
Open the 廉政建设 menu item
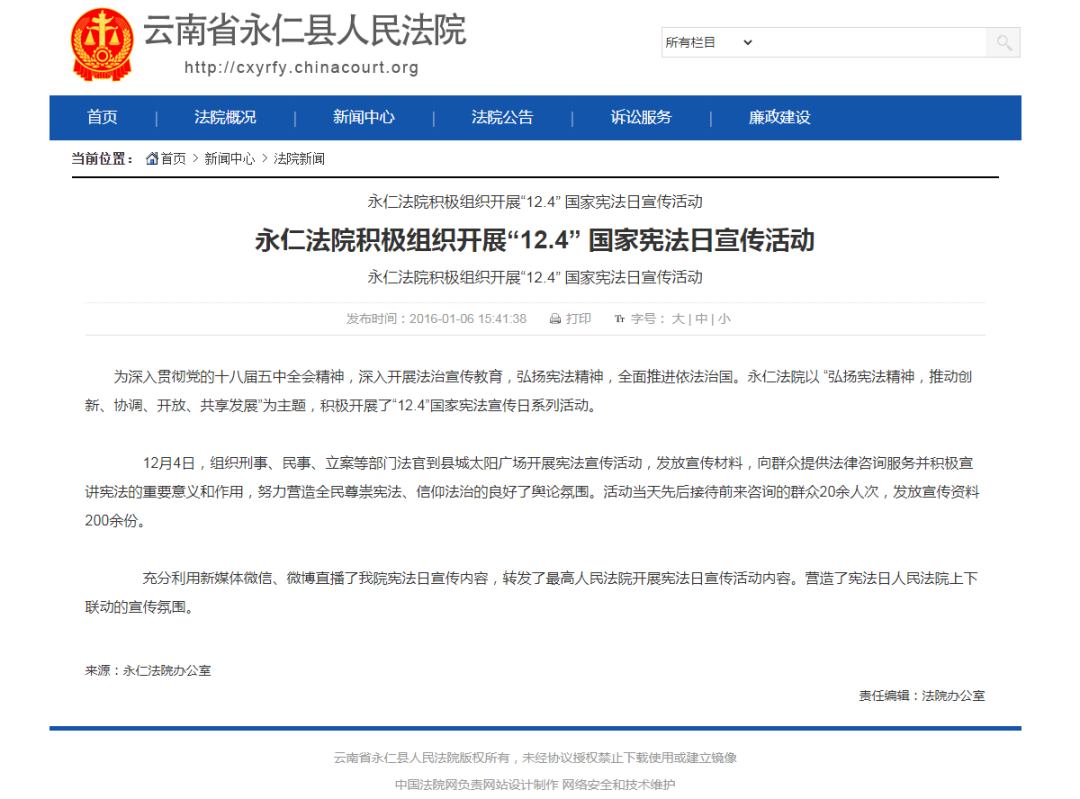coord(779,118)
